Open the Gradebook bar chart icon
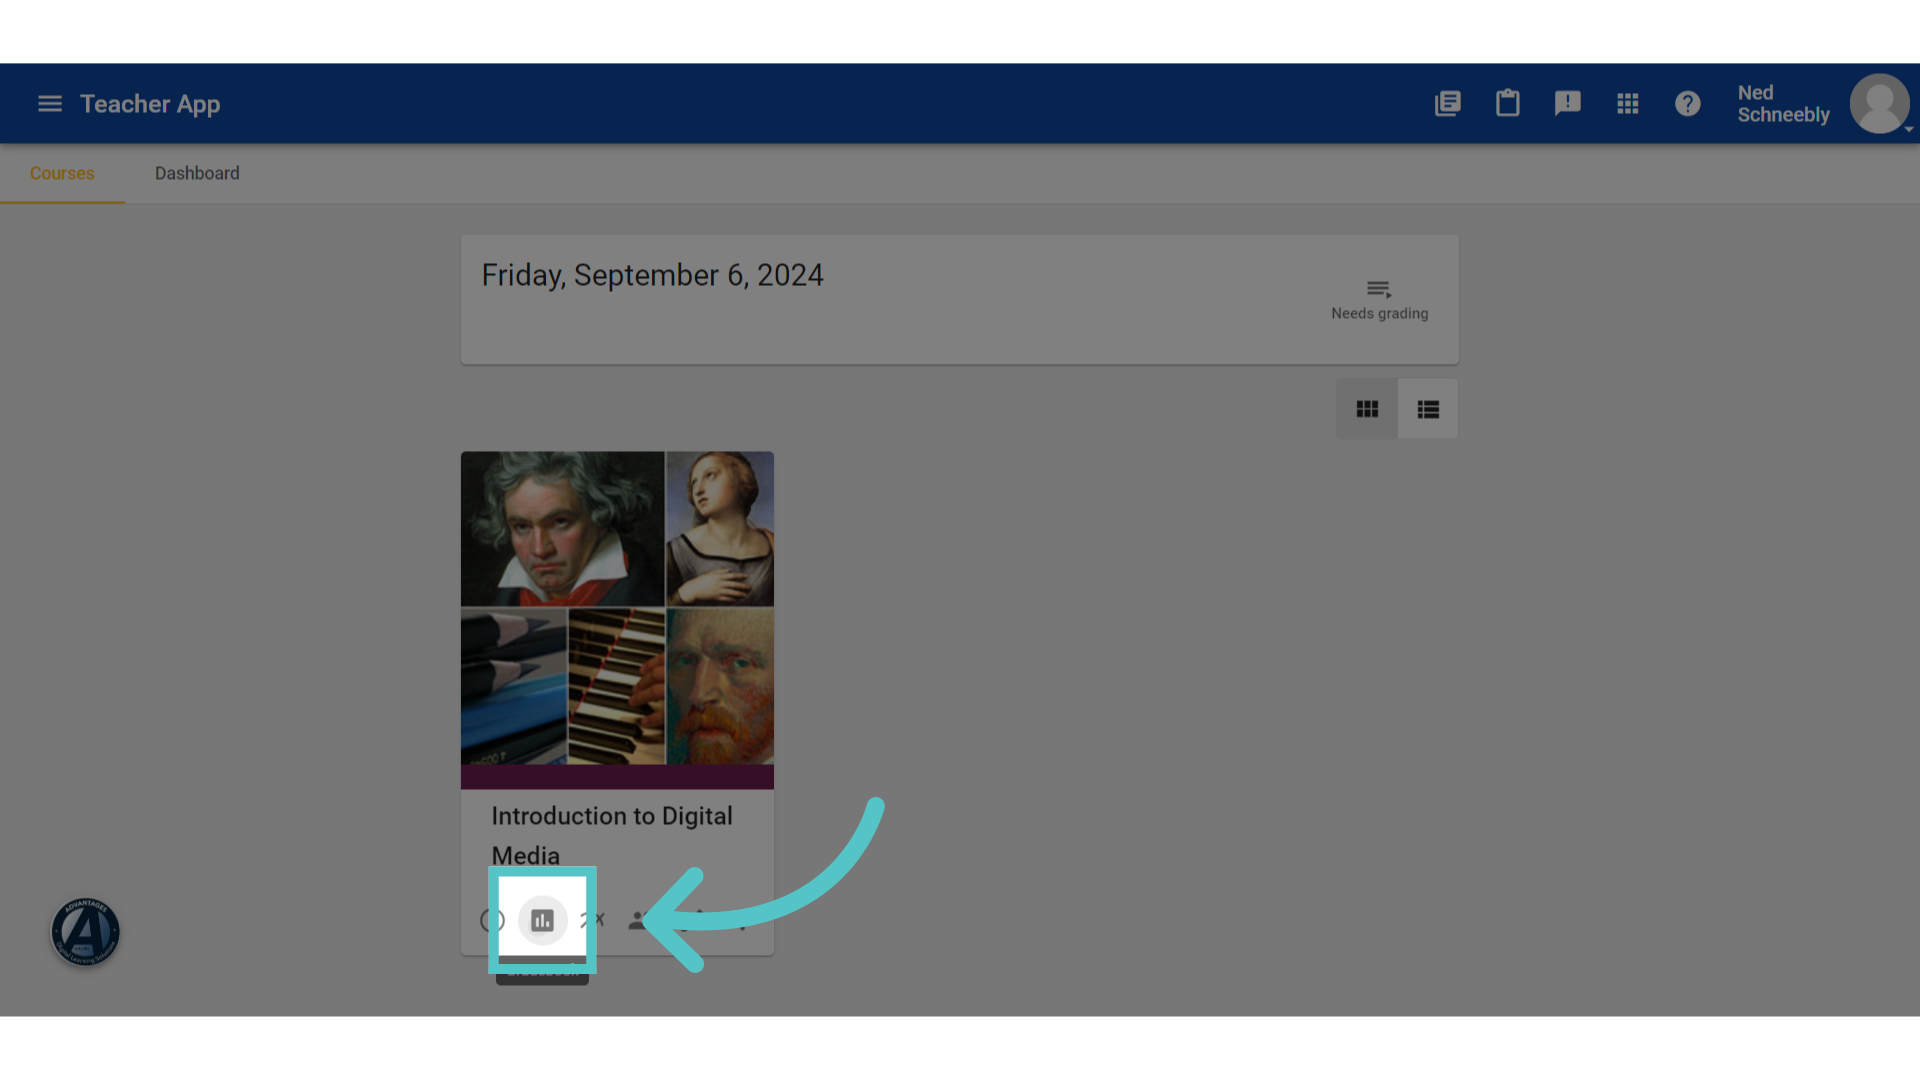This screenshot has height=1080, width=1920. [543, 920]
